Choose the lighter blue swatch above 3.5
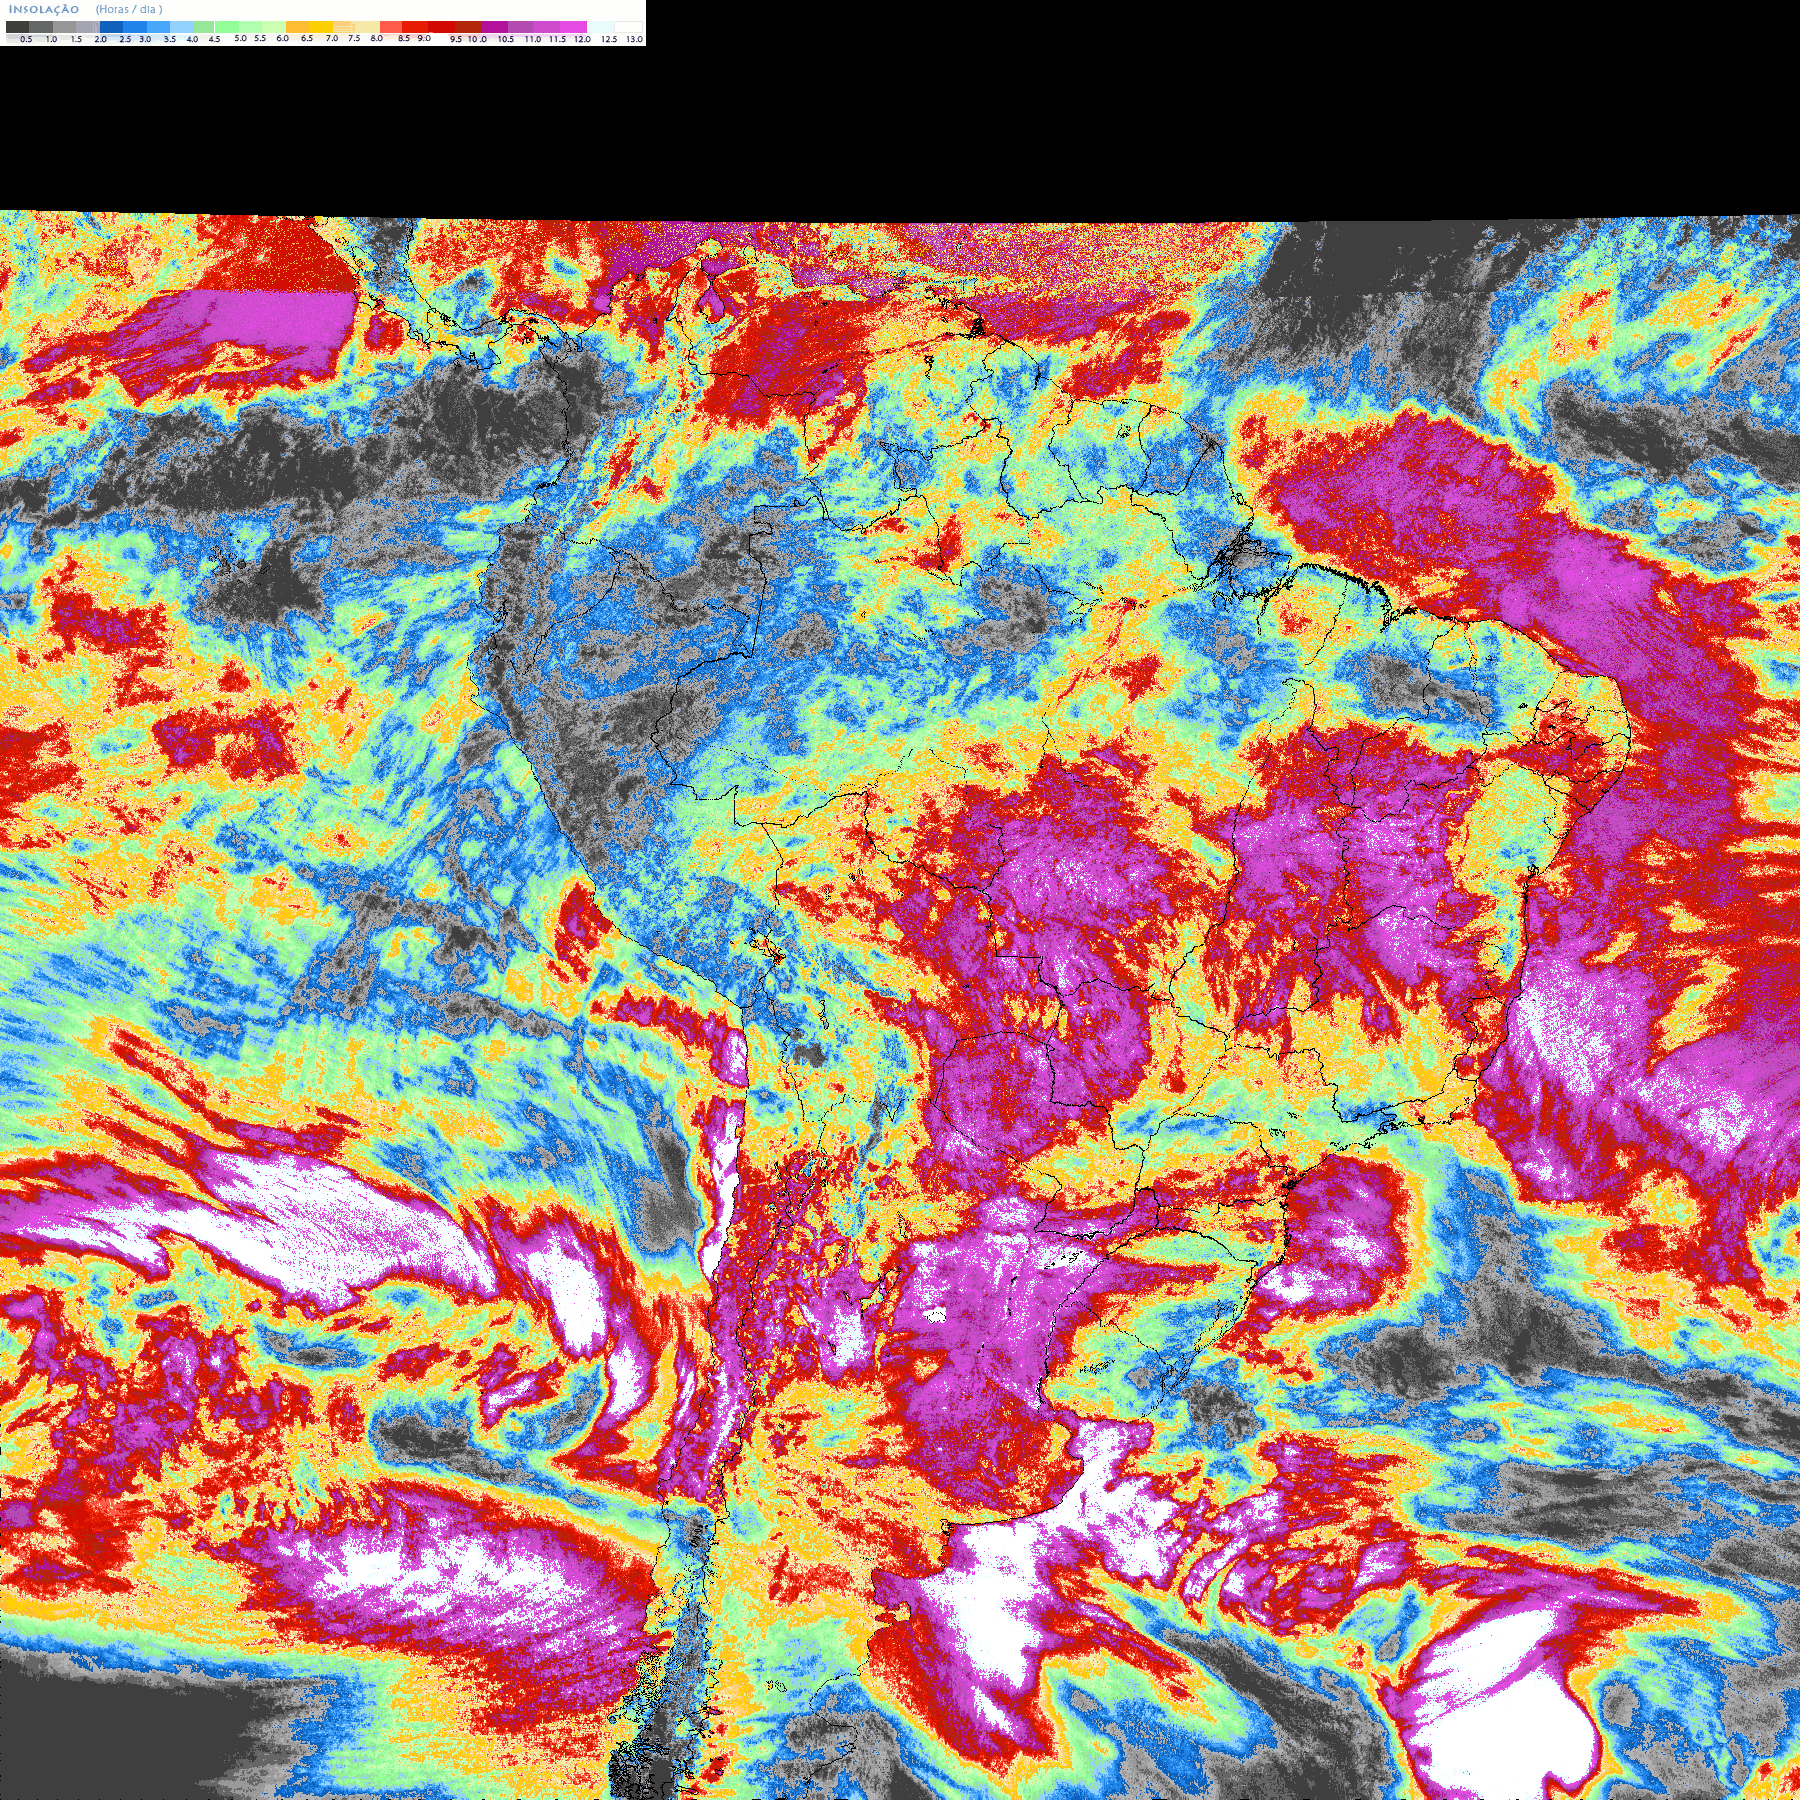Screen dimensions: 1800x1800 click(158, 27)
